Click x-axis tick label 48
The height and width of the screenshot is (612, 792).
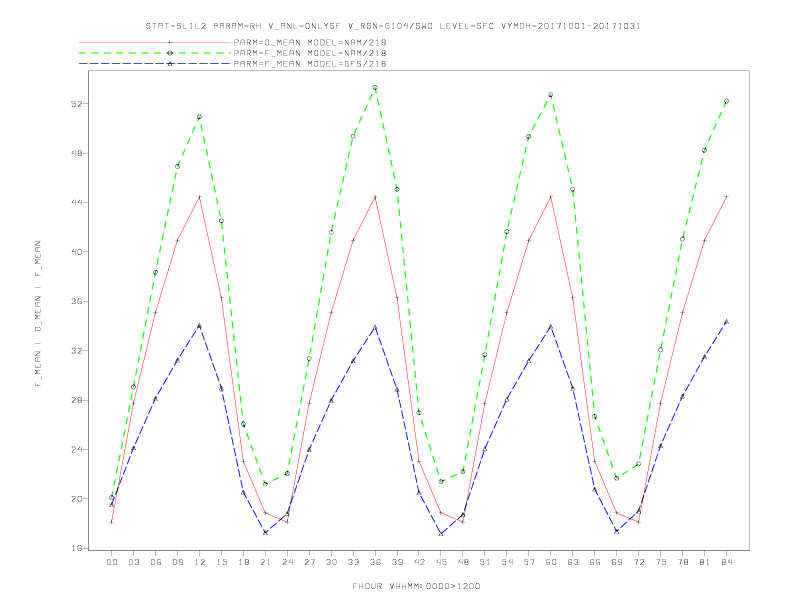tap(463, 562)
